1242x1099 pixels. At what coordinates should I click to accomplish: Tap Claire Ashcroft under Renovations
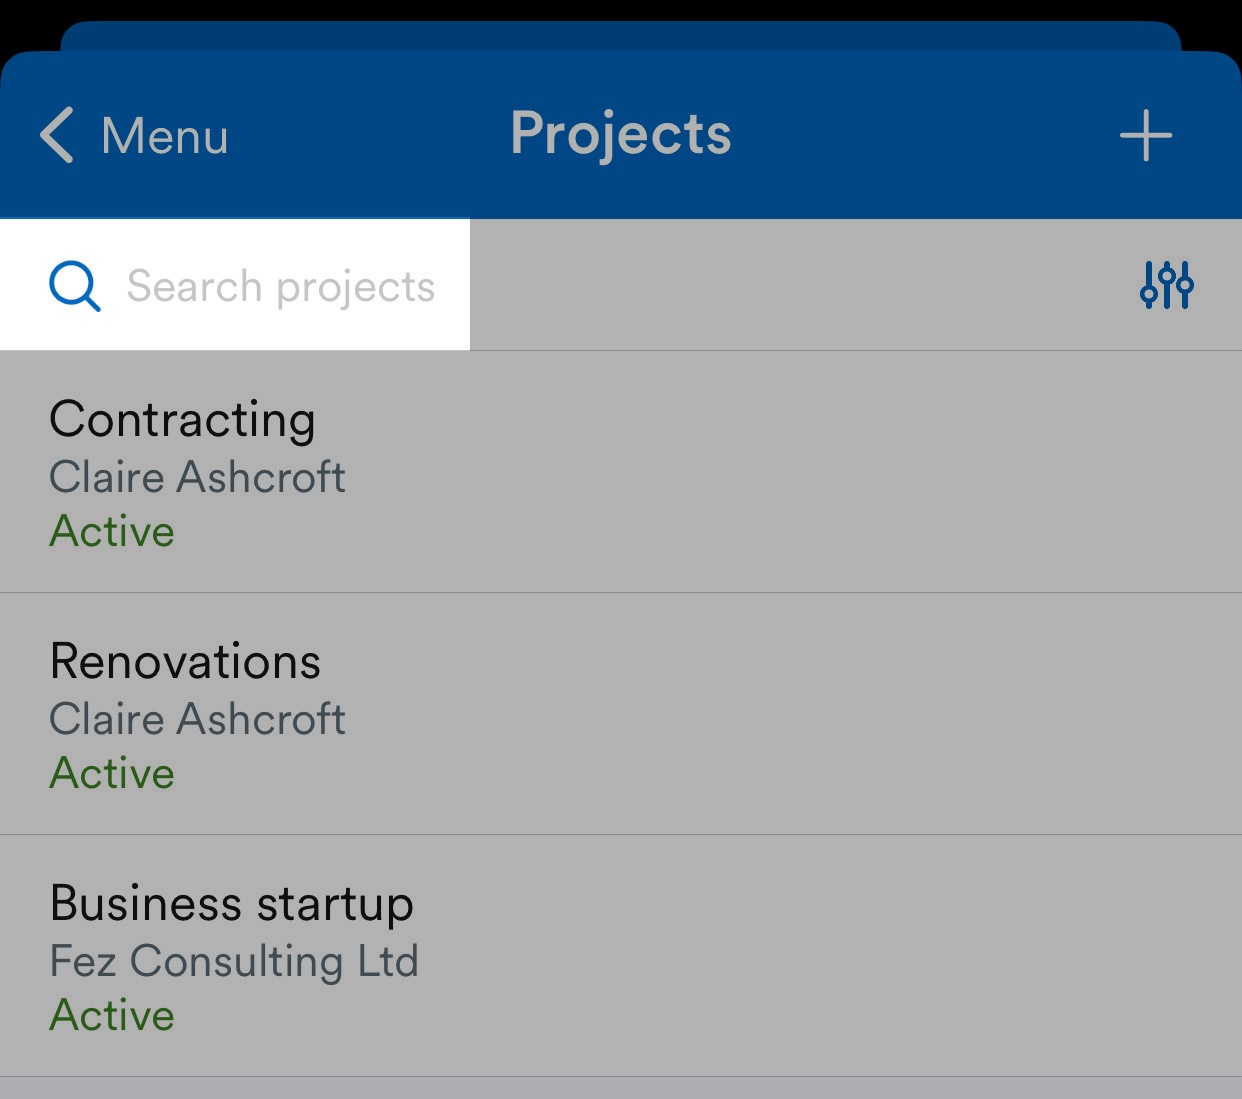tap(197, 719)
